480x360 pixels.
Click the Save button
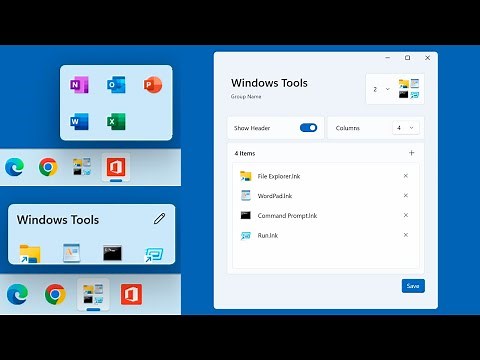[x=413, y=286]
